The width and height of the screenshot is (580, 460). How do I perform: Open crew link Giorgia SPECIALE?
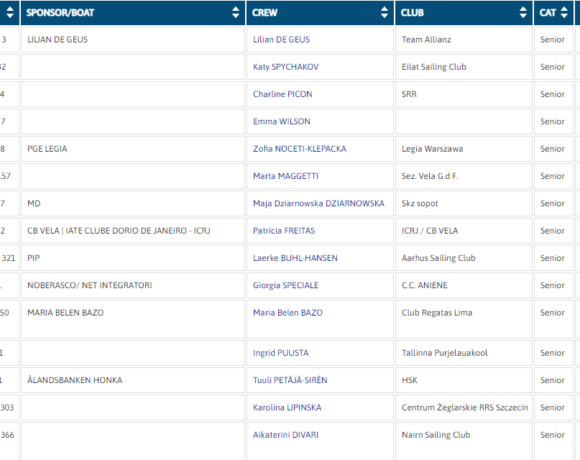286,285
